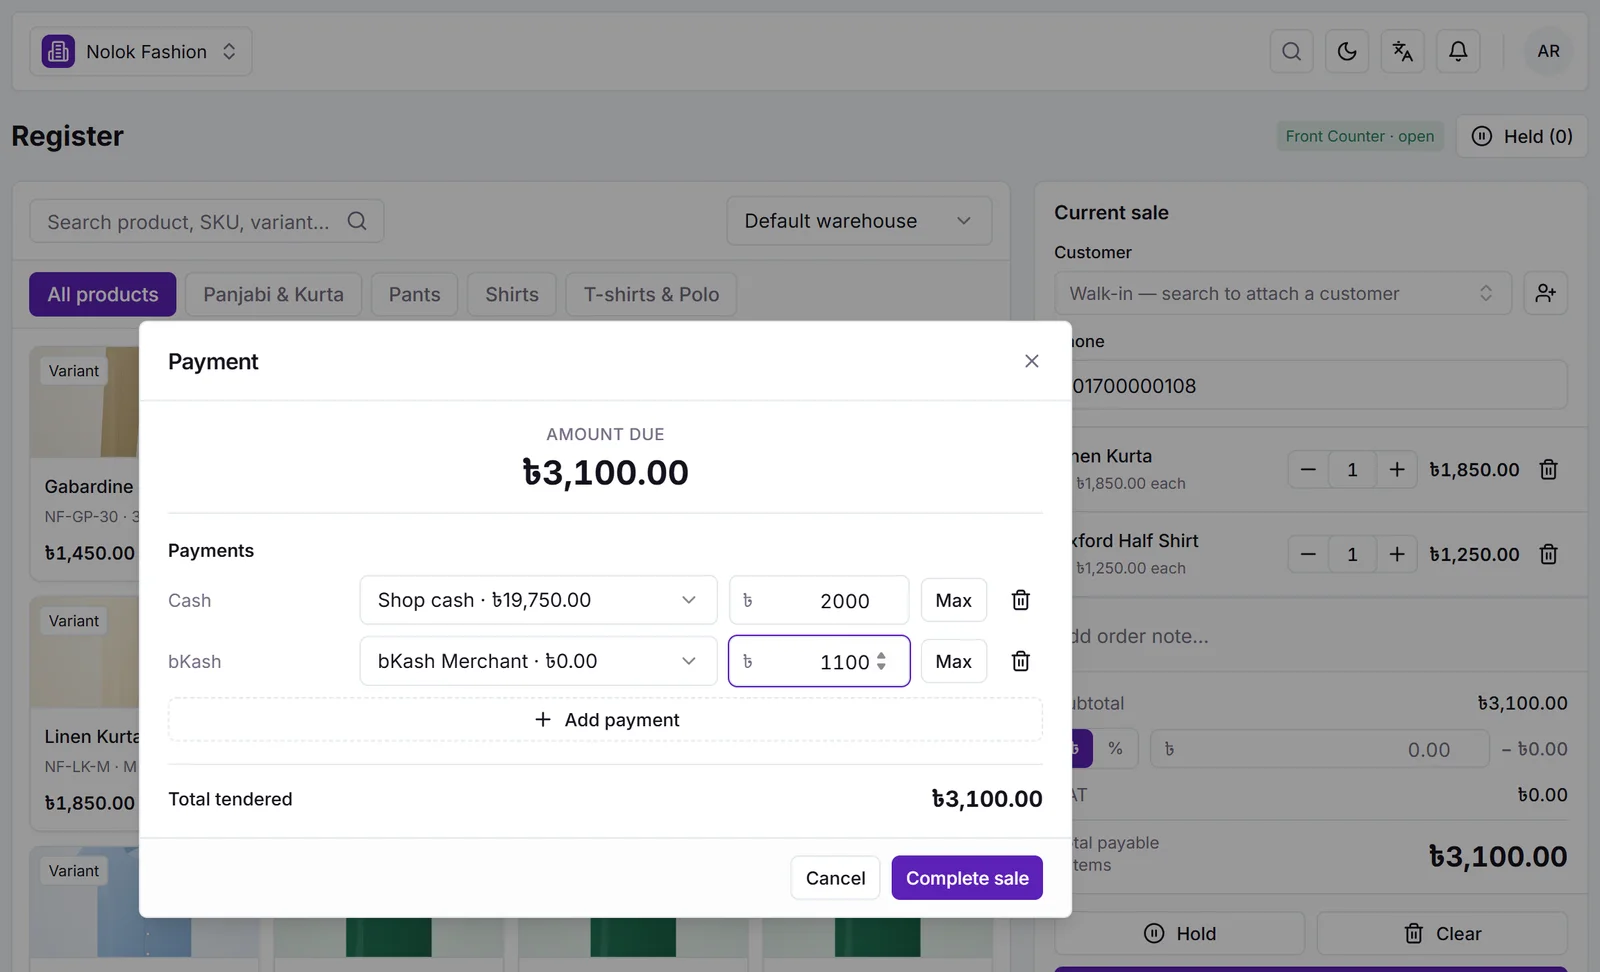Click the product search field
1600x972 pixels.
tap(207, 221)
